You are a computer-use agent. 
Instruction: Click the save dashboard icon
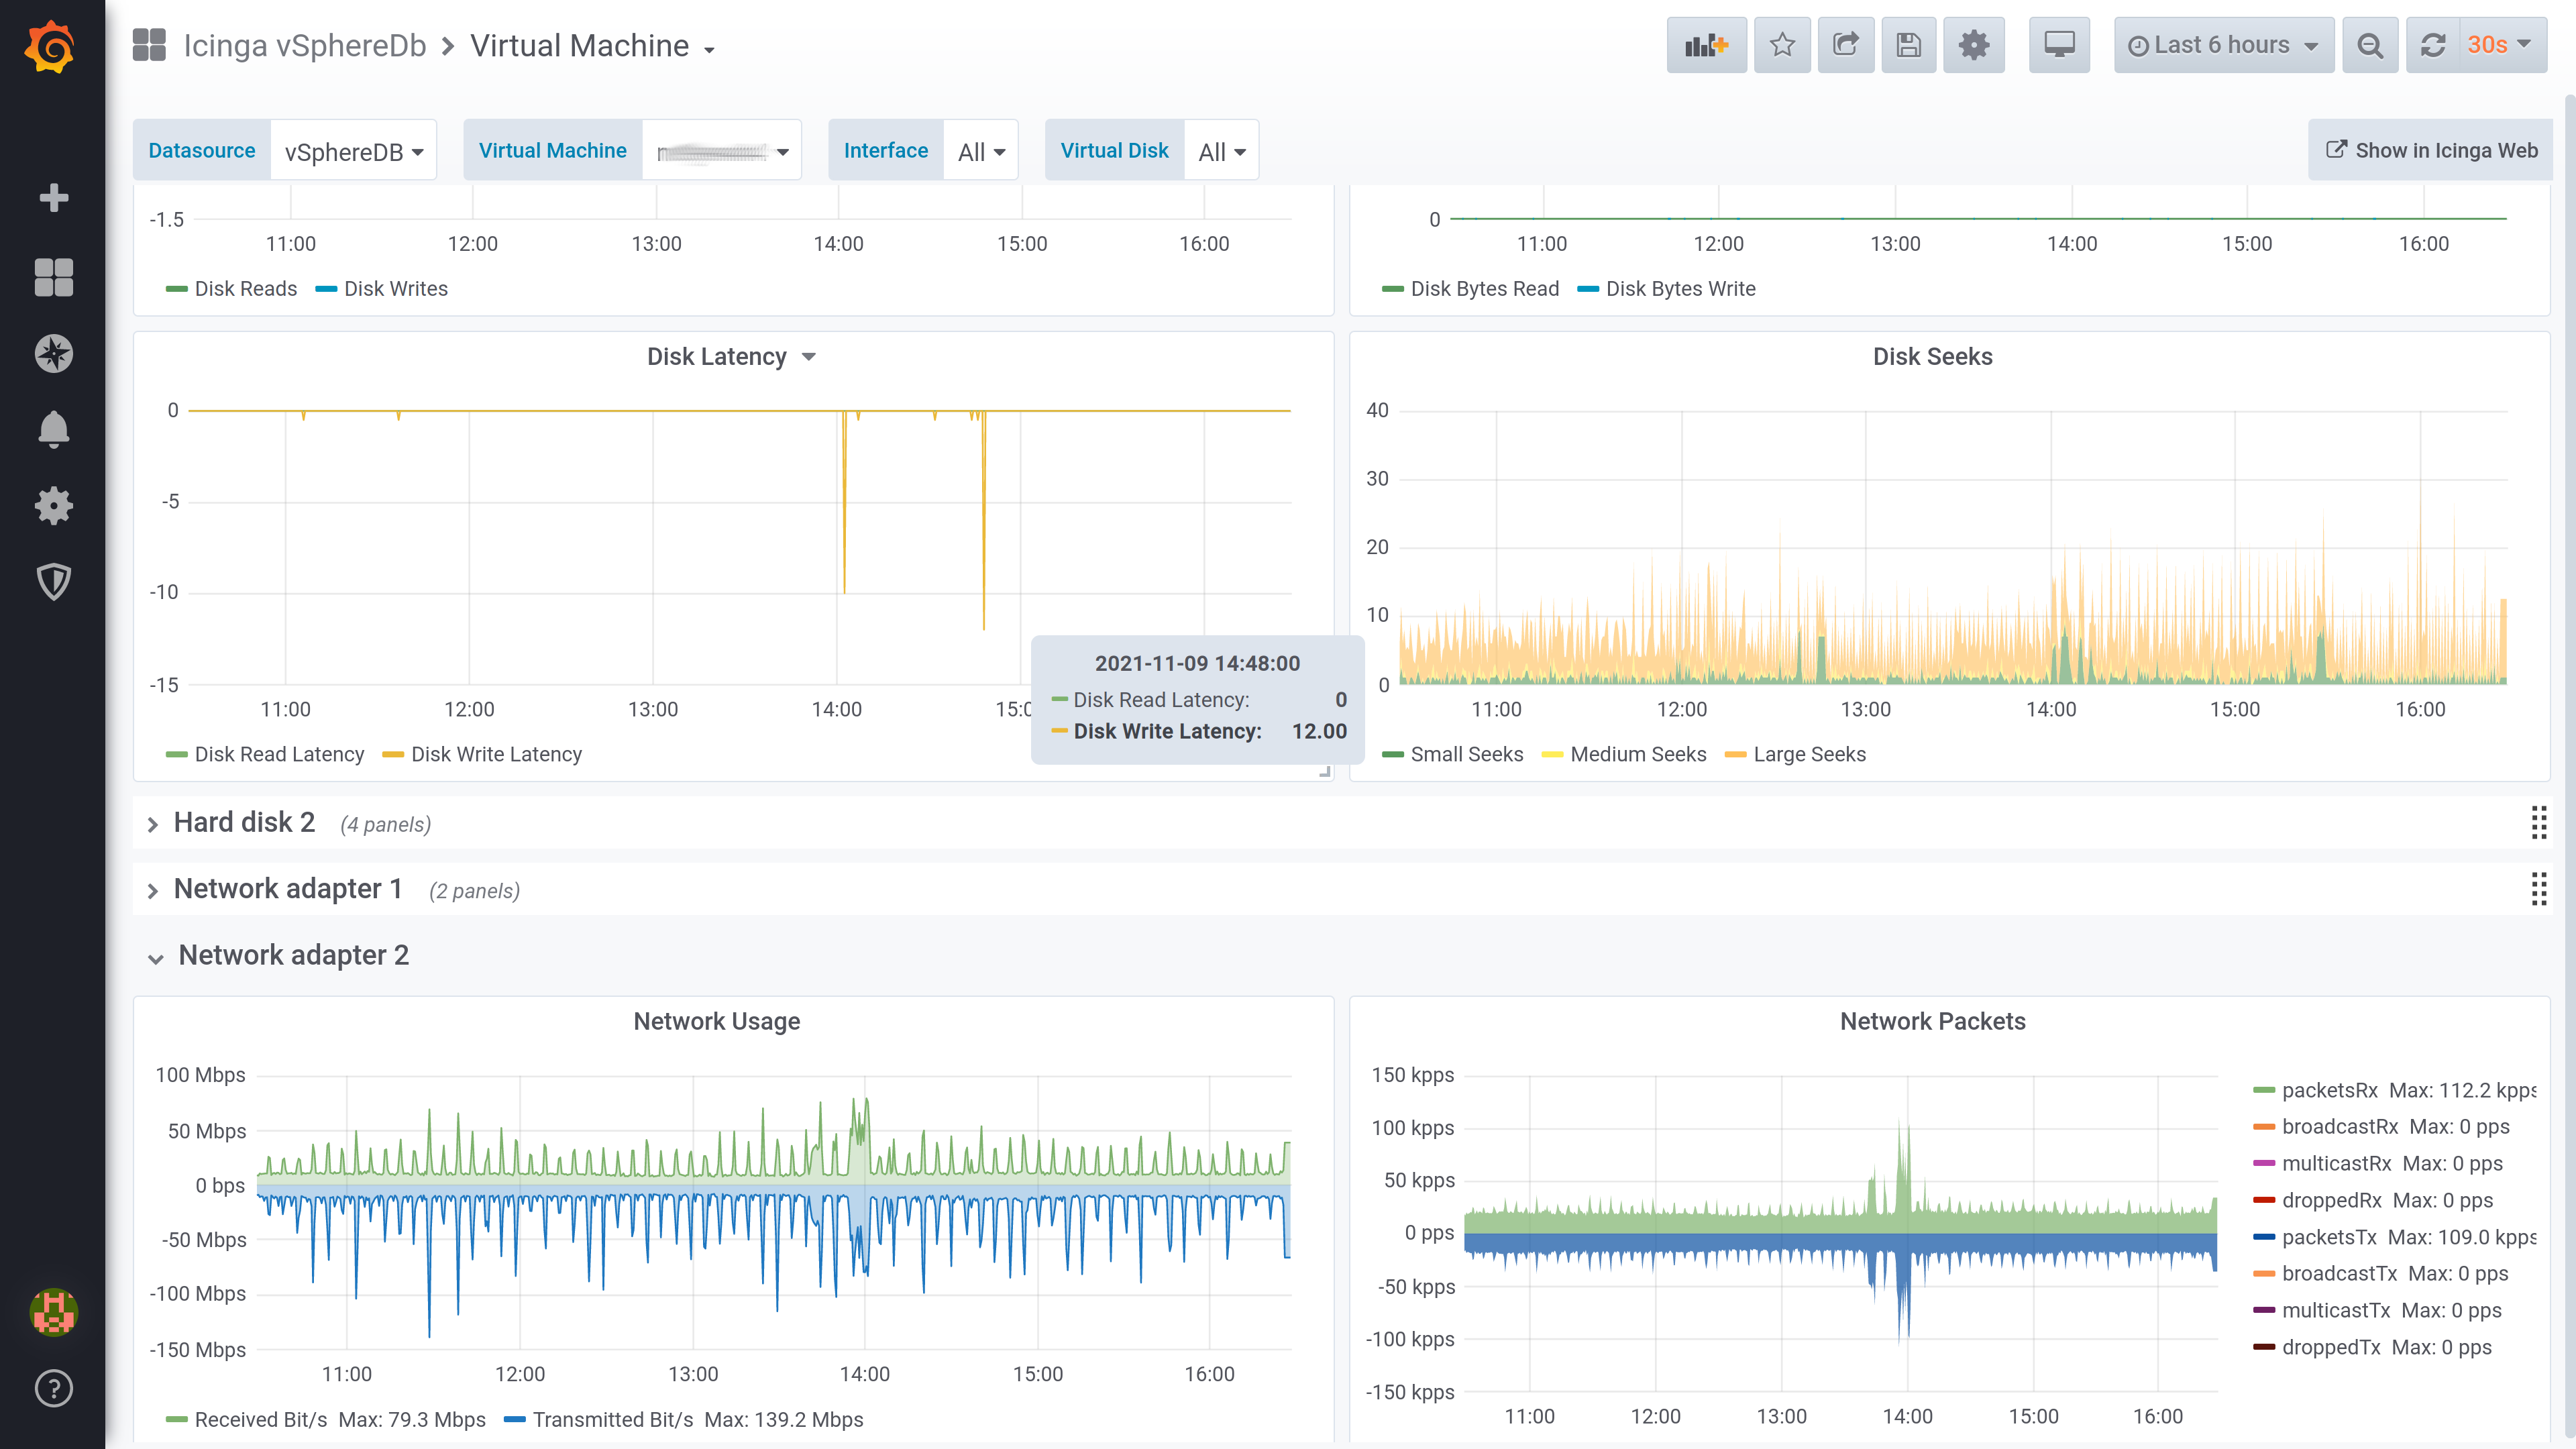tap(1908, 45)
